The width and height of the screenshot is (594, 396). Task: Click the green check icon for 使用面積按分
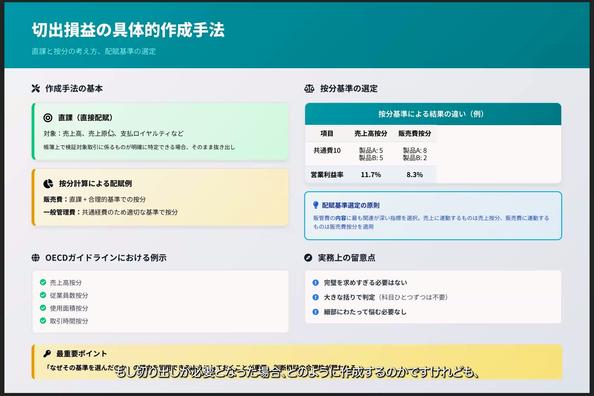click(x=43, y=308)
